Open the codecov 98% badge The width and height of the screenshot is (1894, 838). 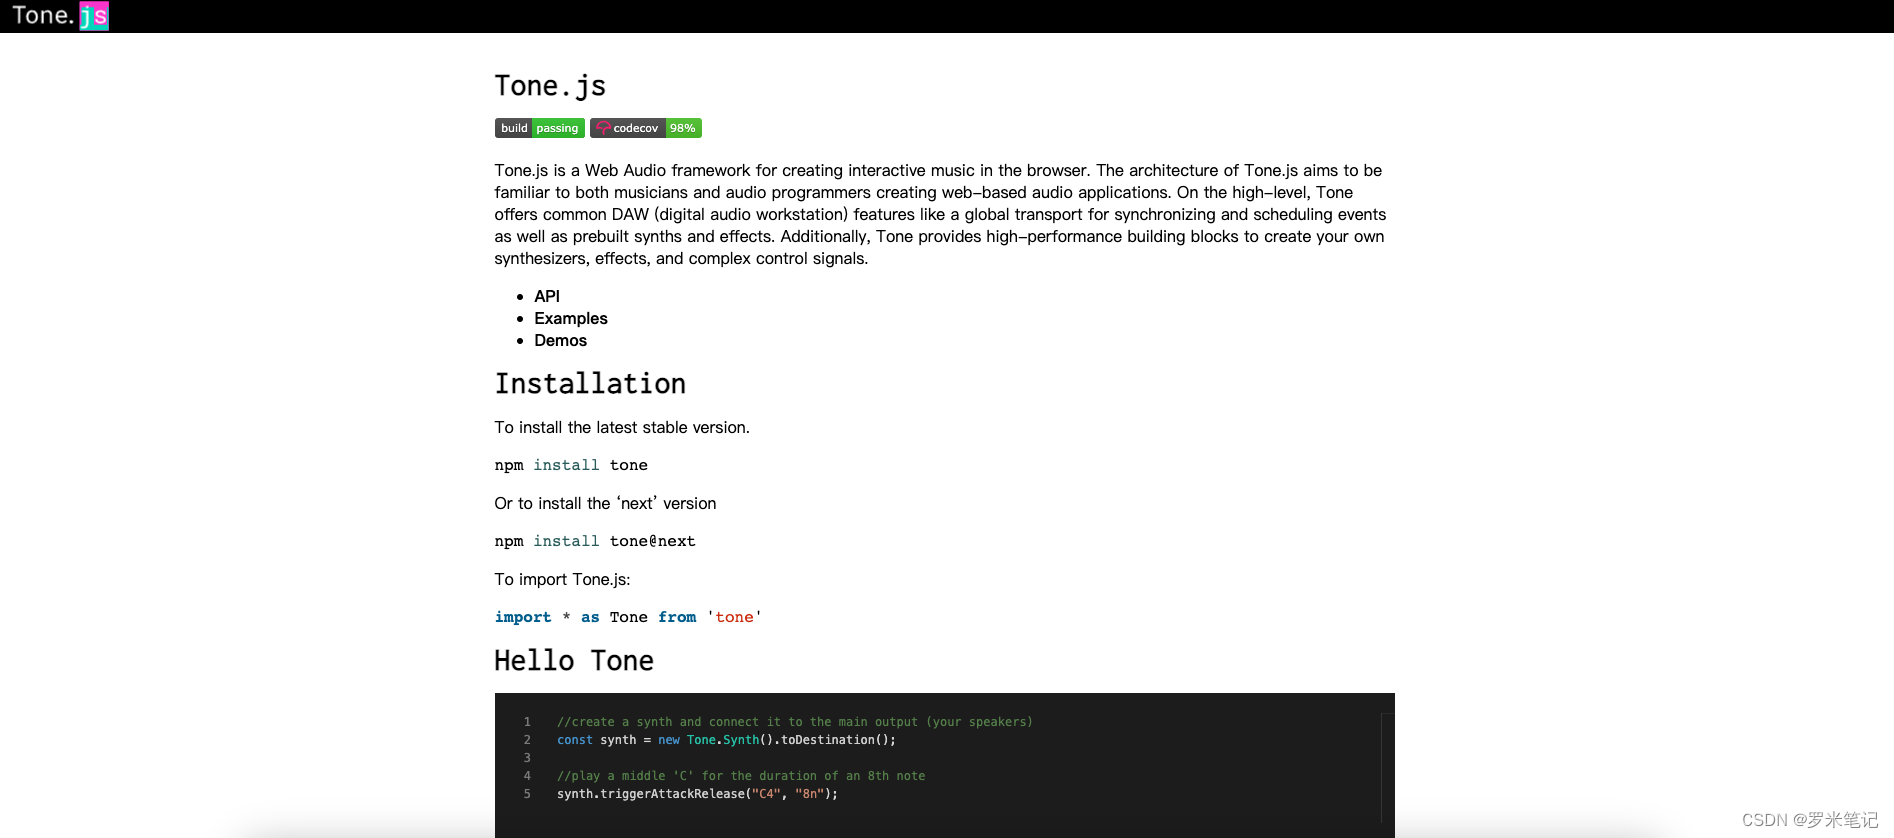646,128
